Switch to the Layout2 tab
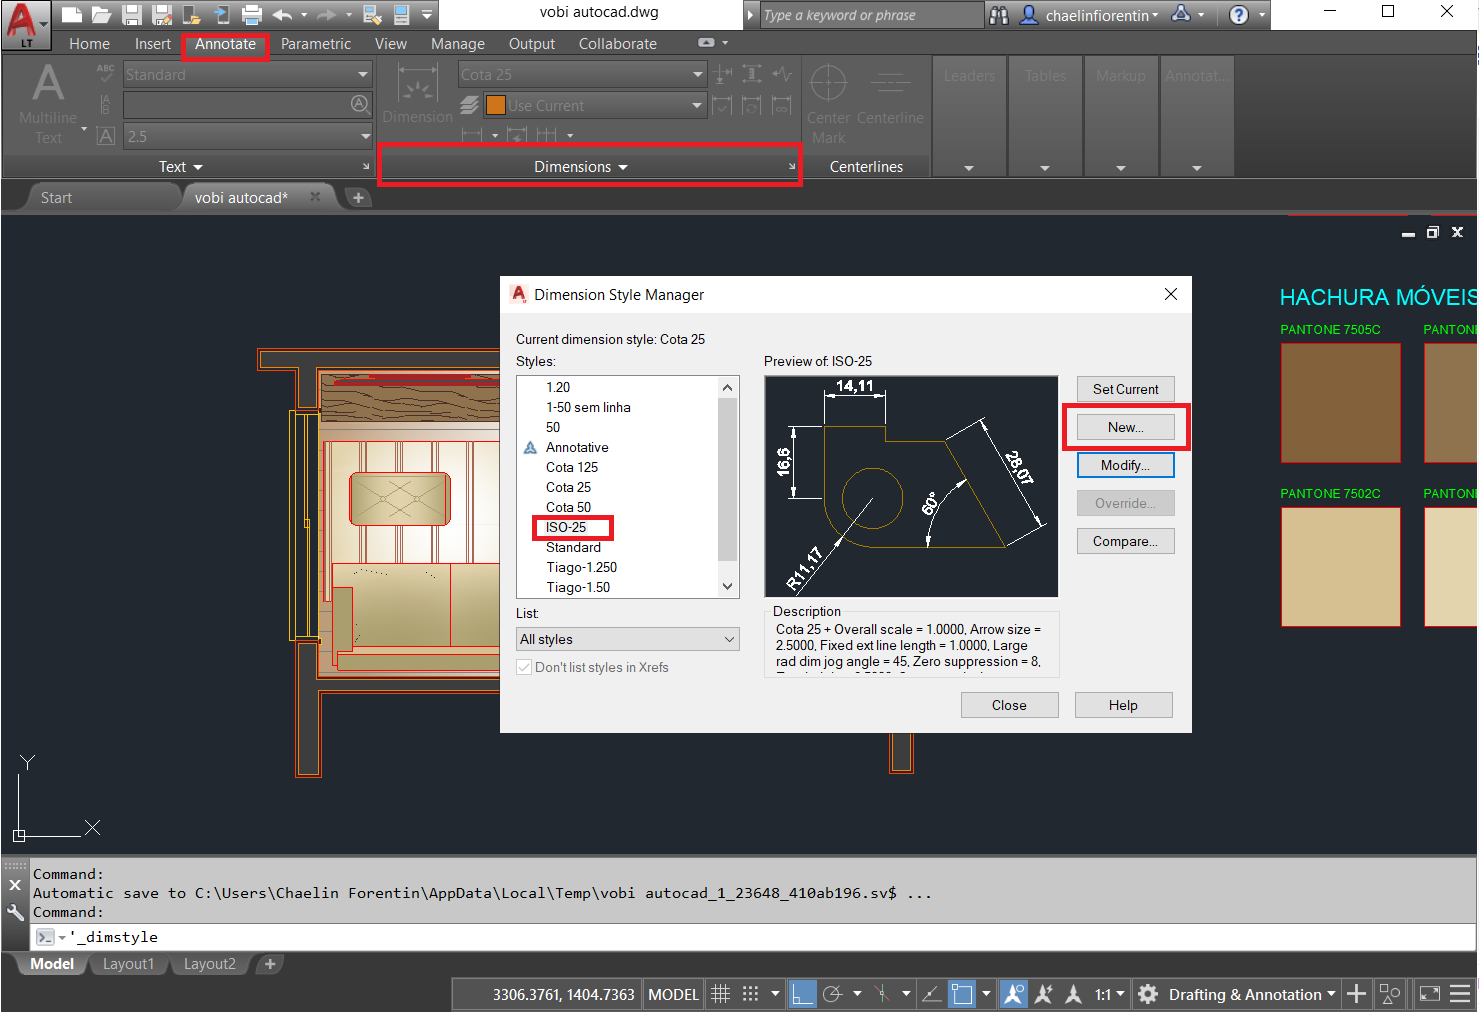Screen dimensions: 1479x1018 click(x=210, y=964)
